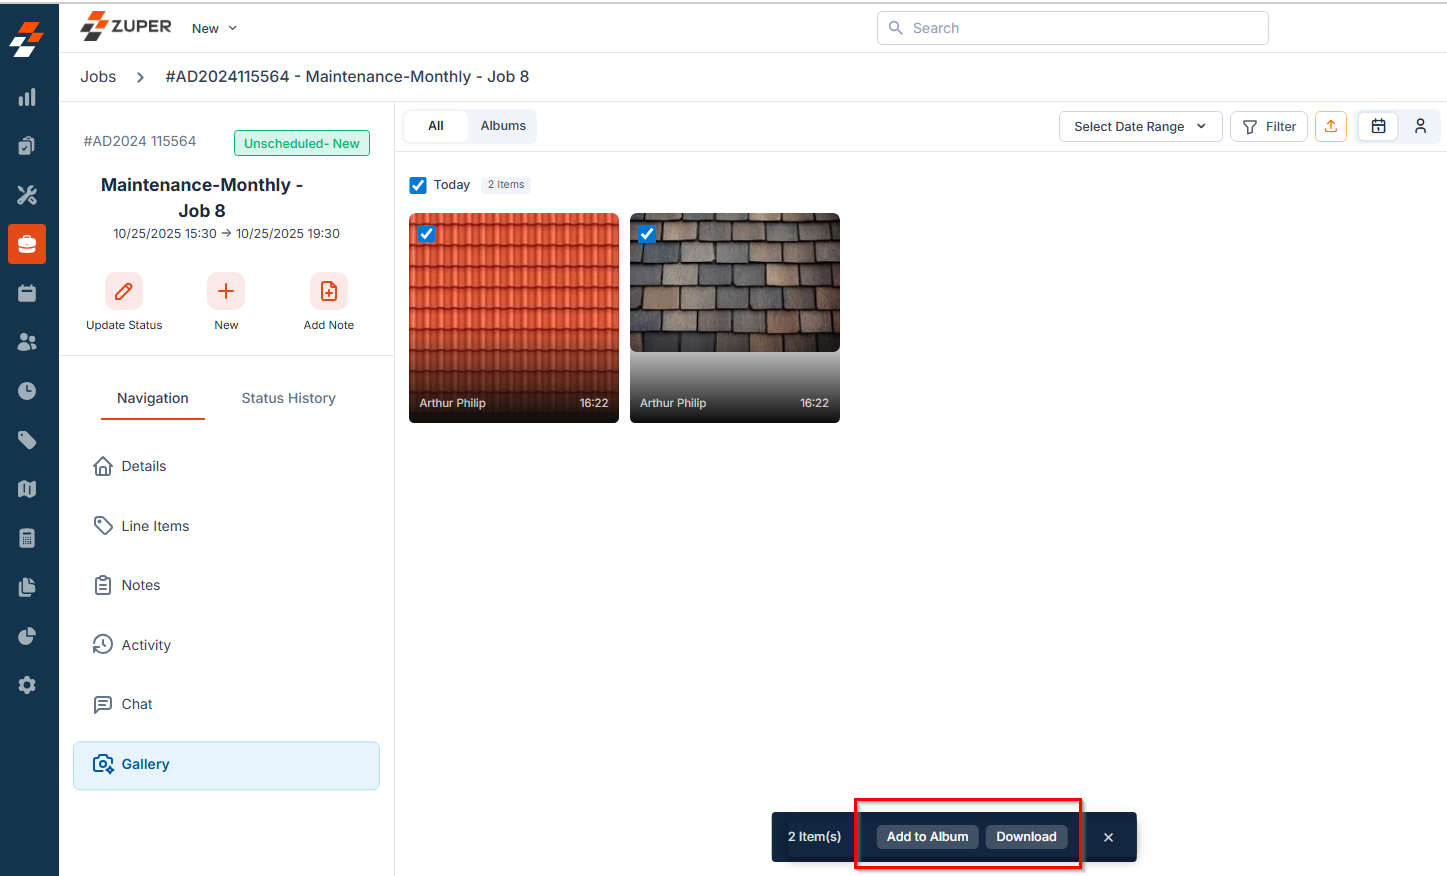Click the Update Status pencil icon
Viewport: 1447px width, 876px height.
(x=124, y=291)
